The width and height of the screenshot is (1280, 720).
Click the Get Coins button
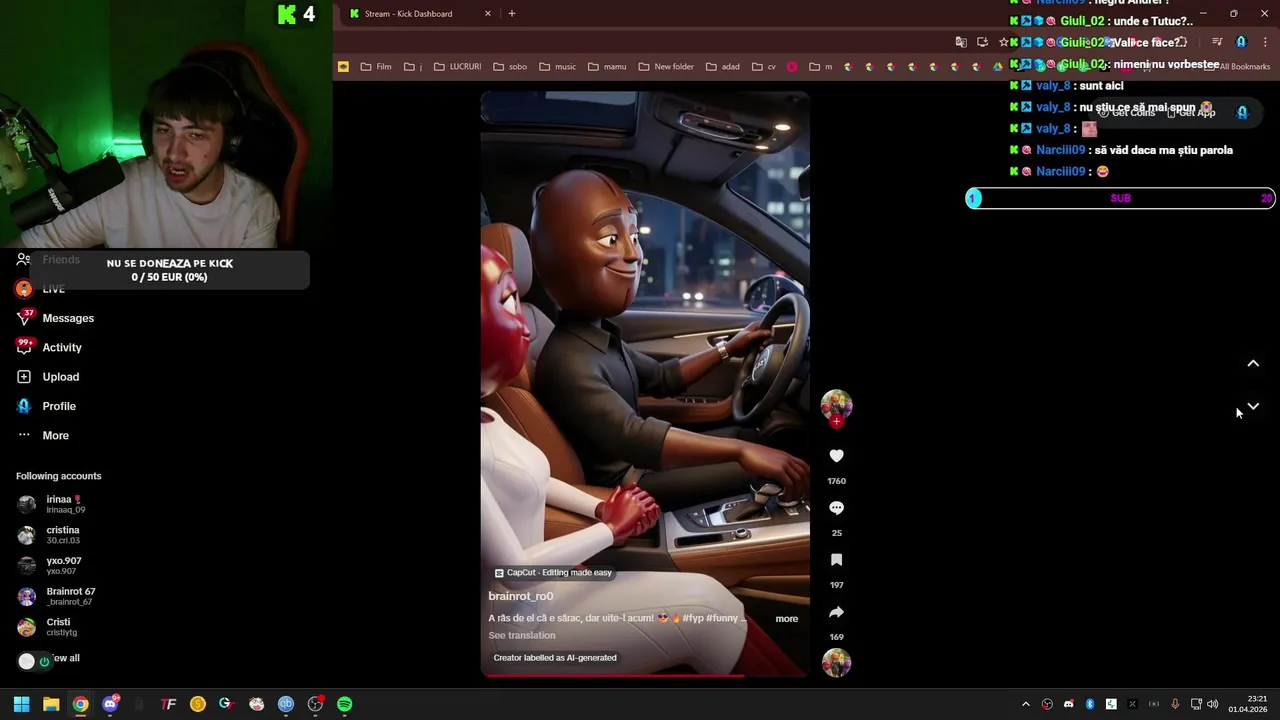(x=1126, y=113)
